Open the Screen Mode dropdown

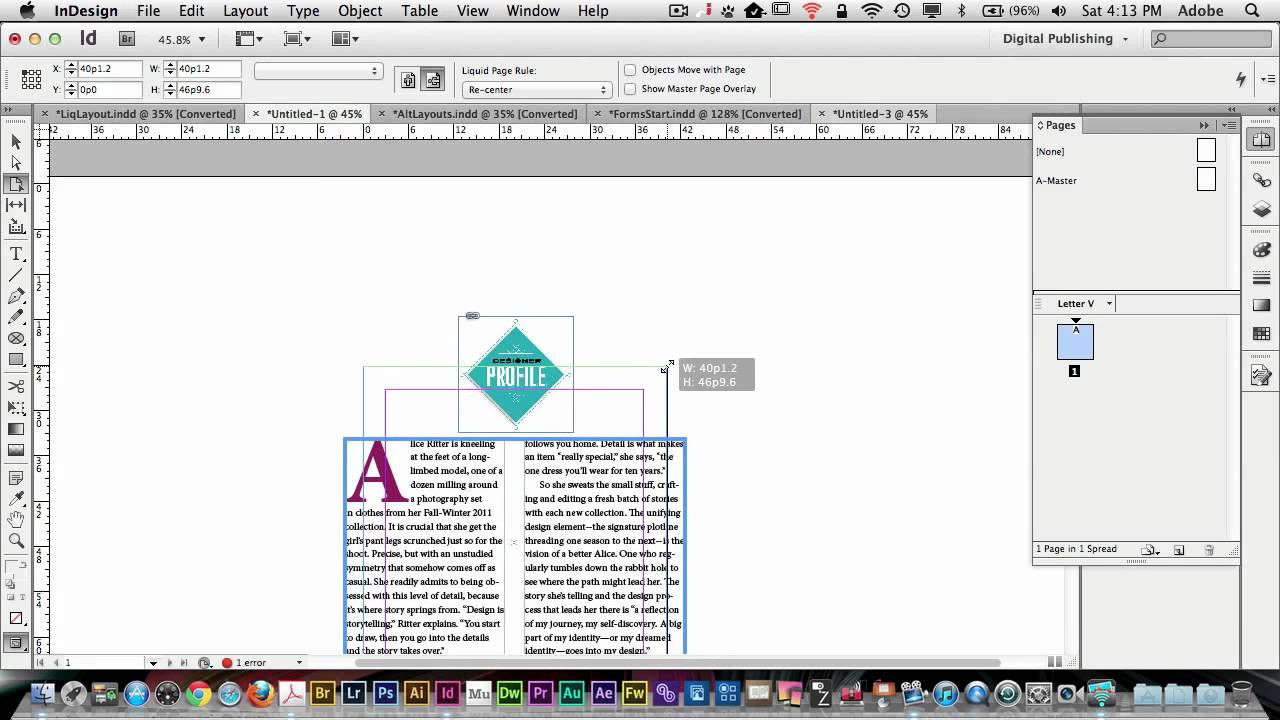297,39
